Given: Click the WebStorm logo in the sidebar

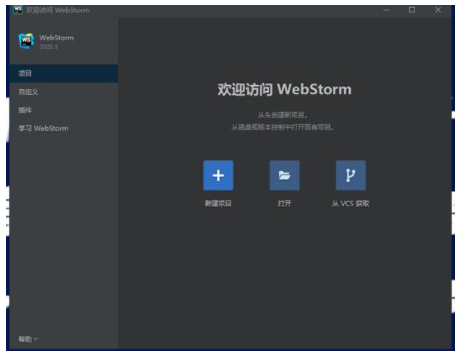Looking at the screenshot, I should tap(26, 41).
